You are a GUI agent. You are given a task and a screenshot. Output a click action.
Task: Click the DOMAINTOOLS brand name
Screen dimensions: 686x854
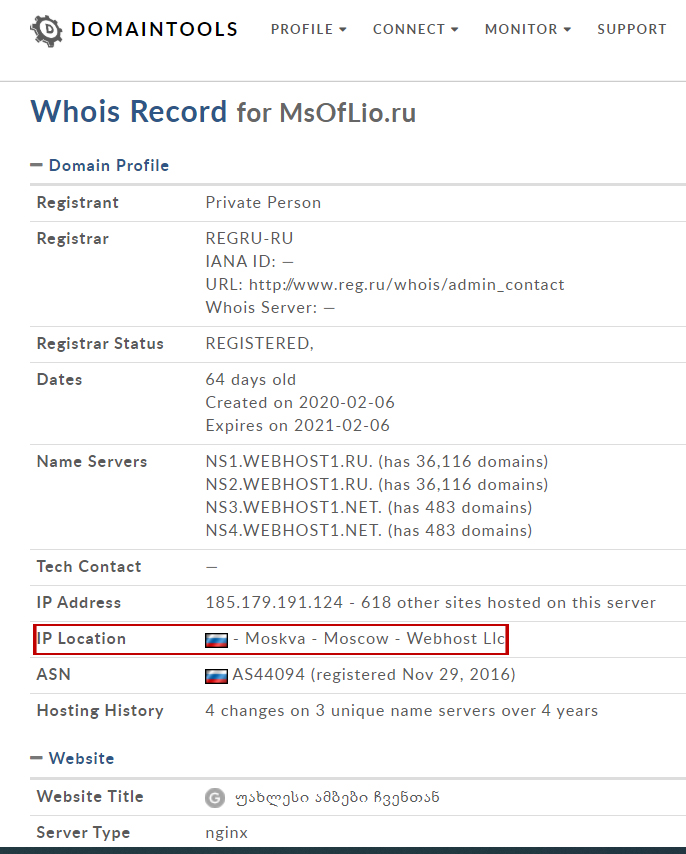pos(155,29)
